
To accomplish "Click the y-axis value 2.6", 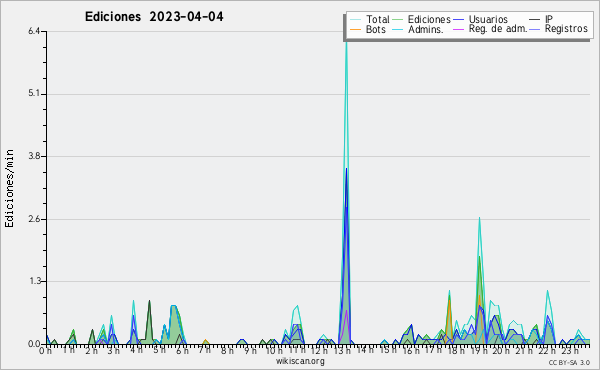I will 34,219.
